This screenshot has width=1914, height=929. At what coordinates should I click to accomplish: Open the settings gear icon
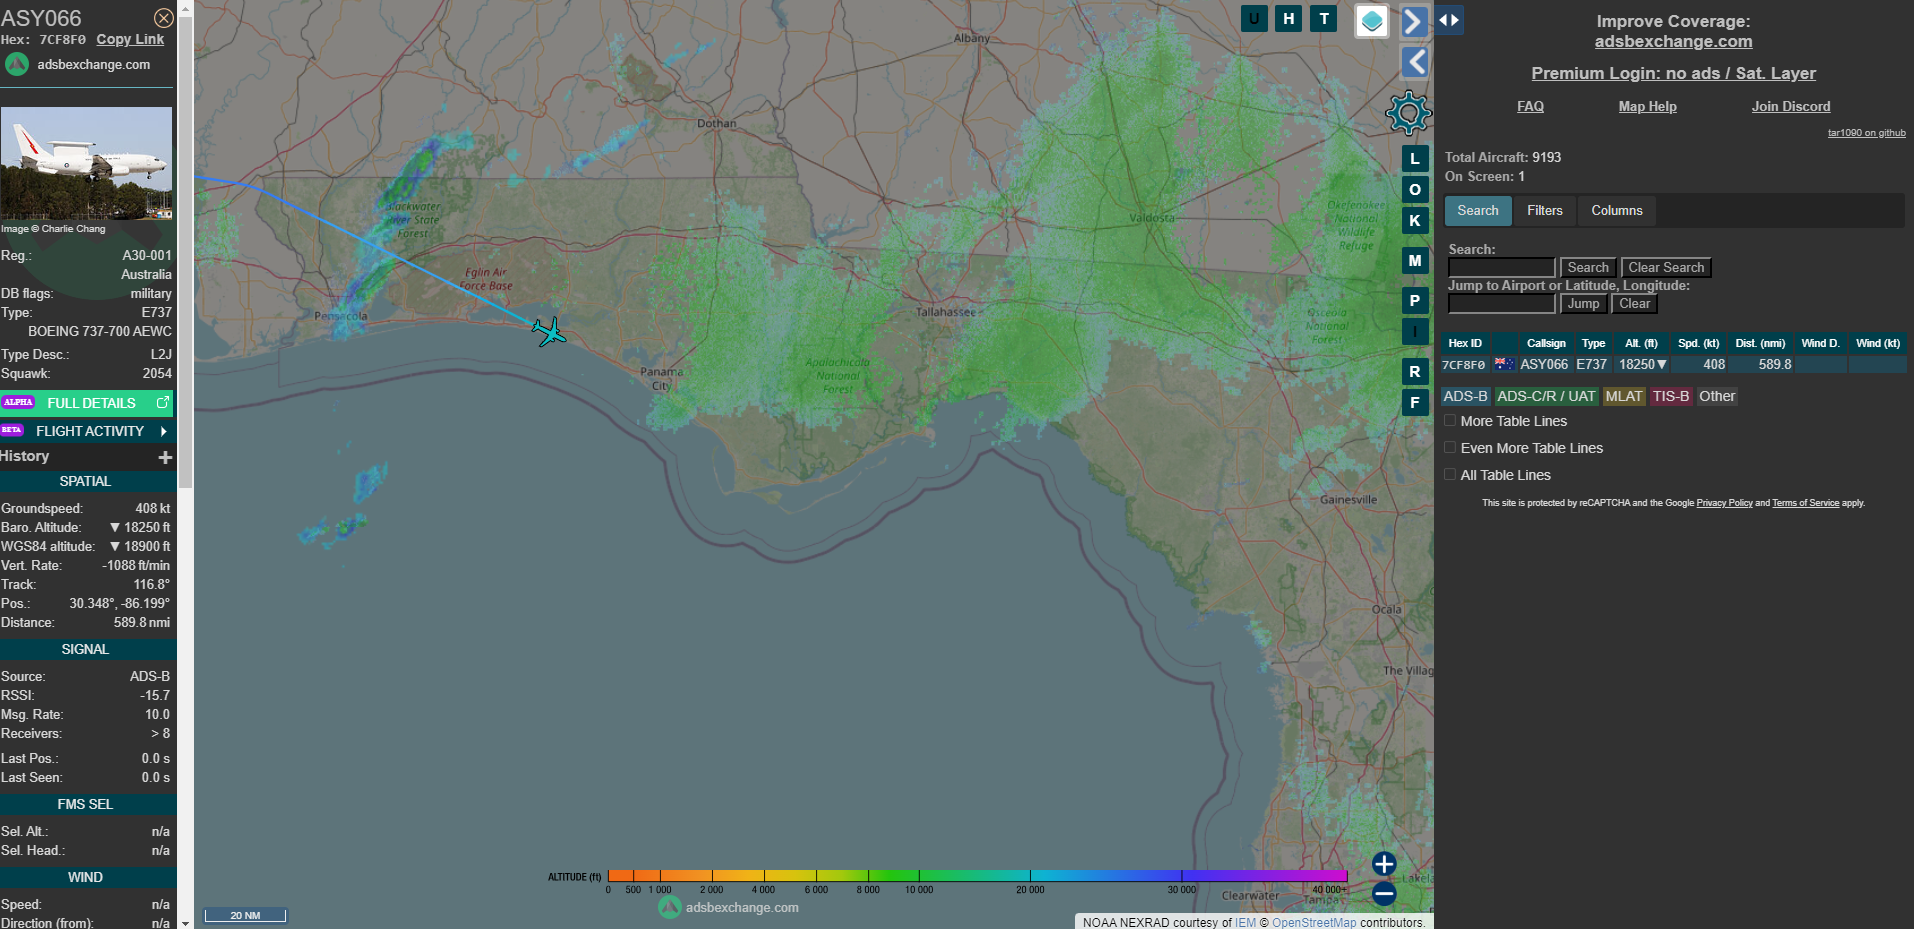[1408, 113]
